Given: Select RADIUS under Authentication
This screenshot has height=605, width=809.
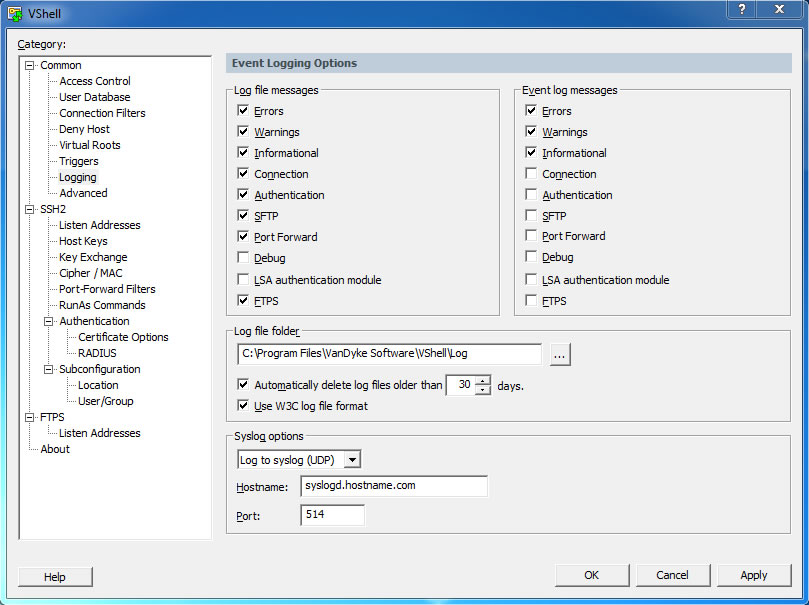Looking at the screenshot, I should tap(97, 353).
